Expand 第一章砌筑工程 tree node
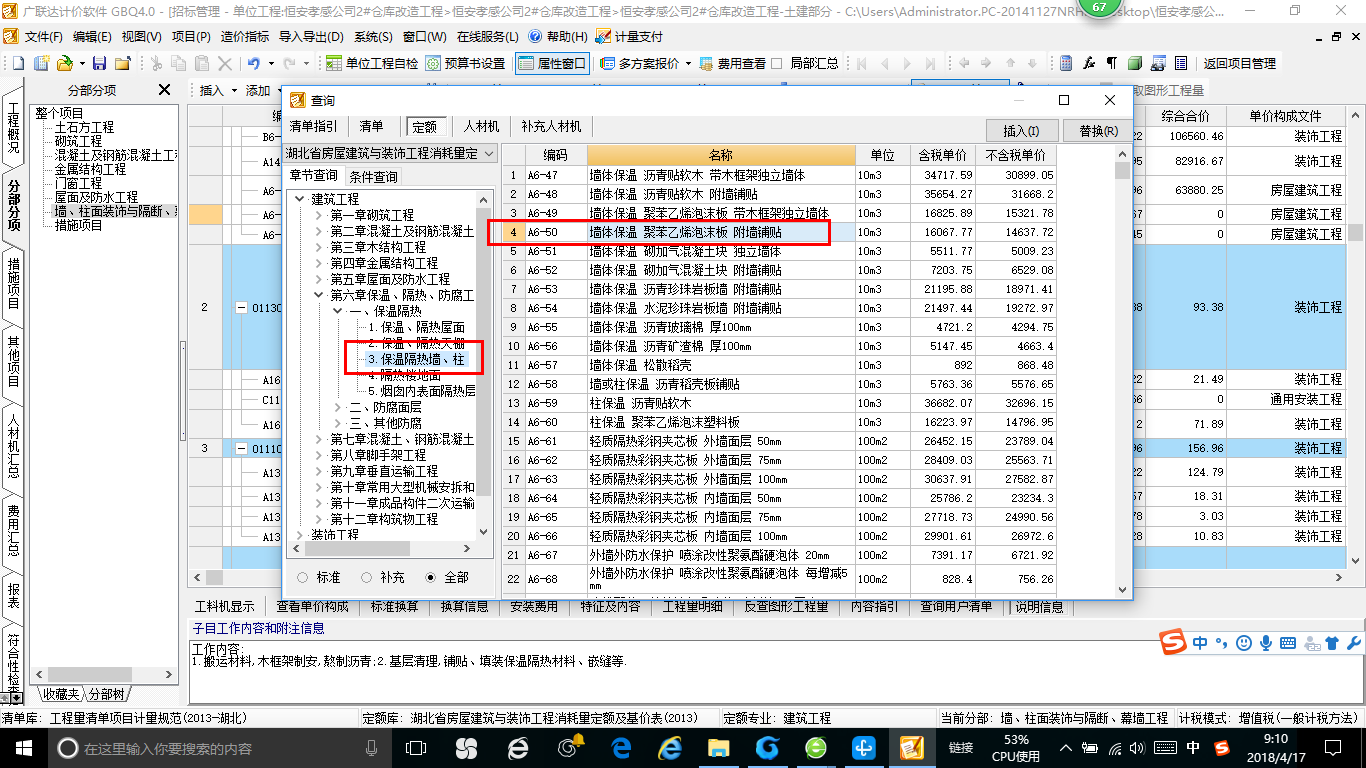Image resolution: width=1366 pixels, height=768 pixels. 318,215
